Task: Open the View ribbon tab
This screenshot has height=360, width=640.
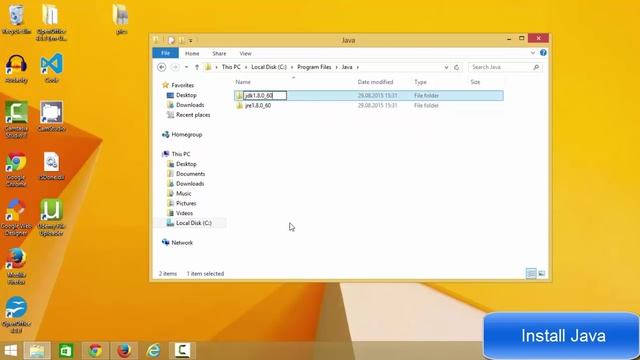Action: (x=245, y=53)
